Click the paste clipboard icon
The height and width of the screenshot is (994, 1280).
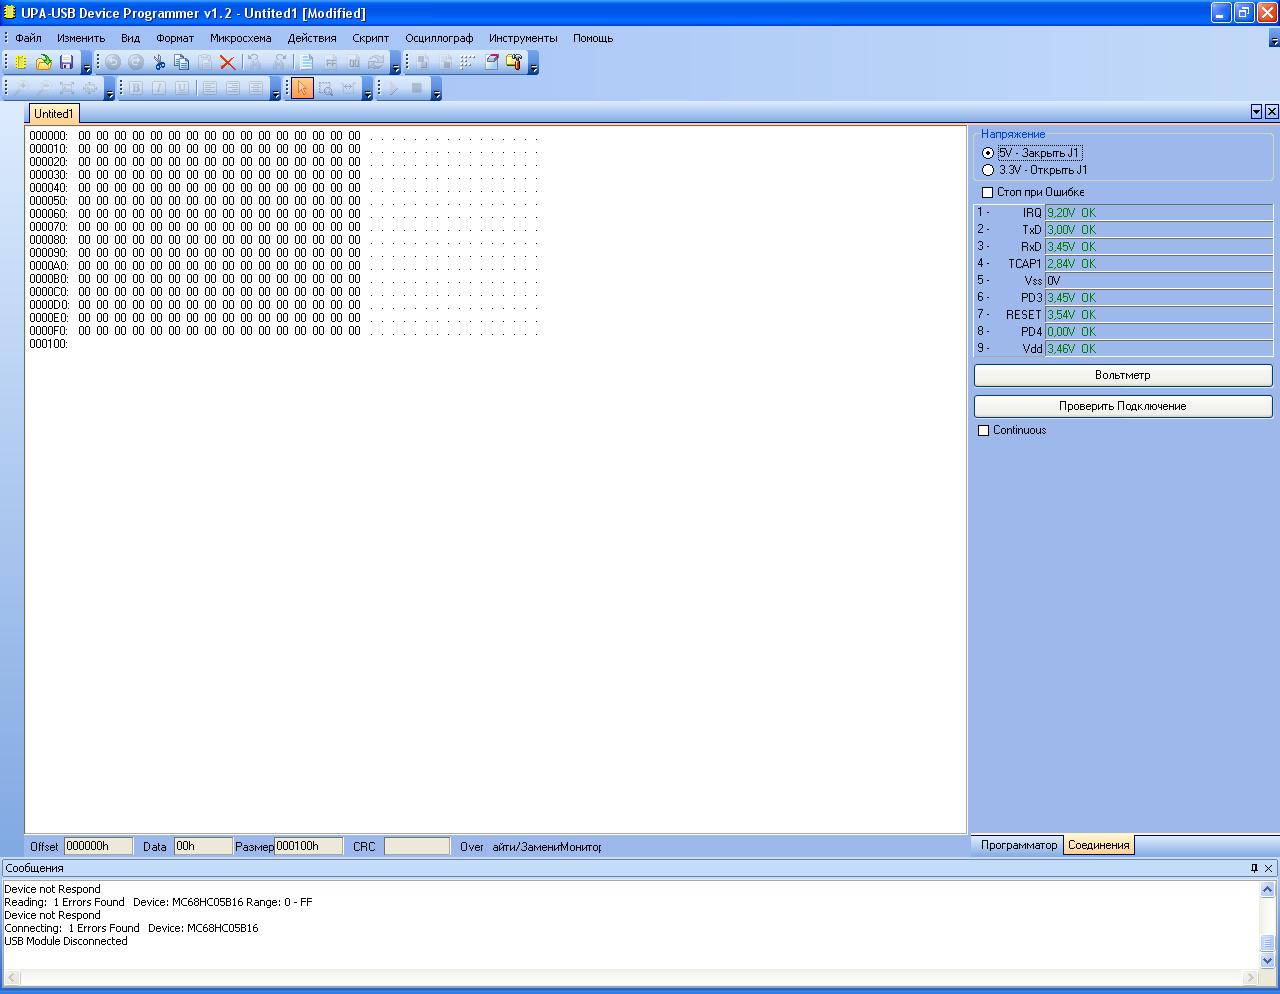[205, 62]
